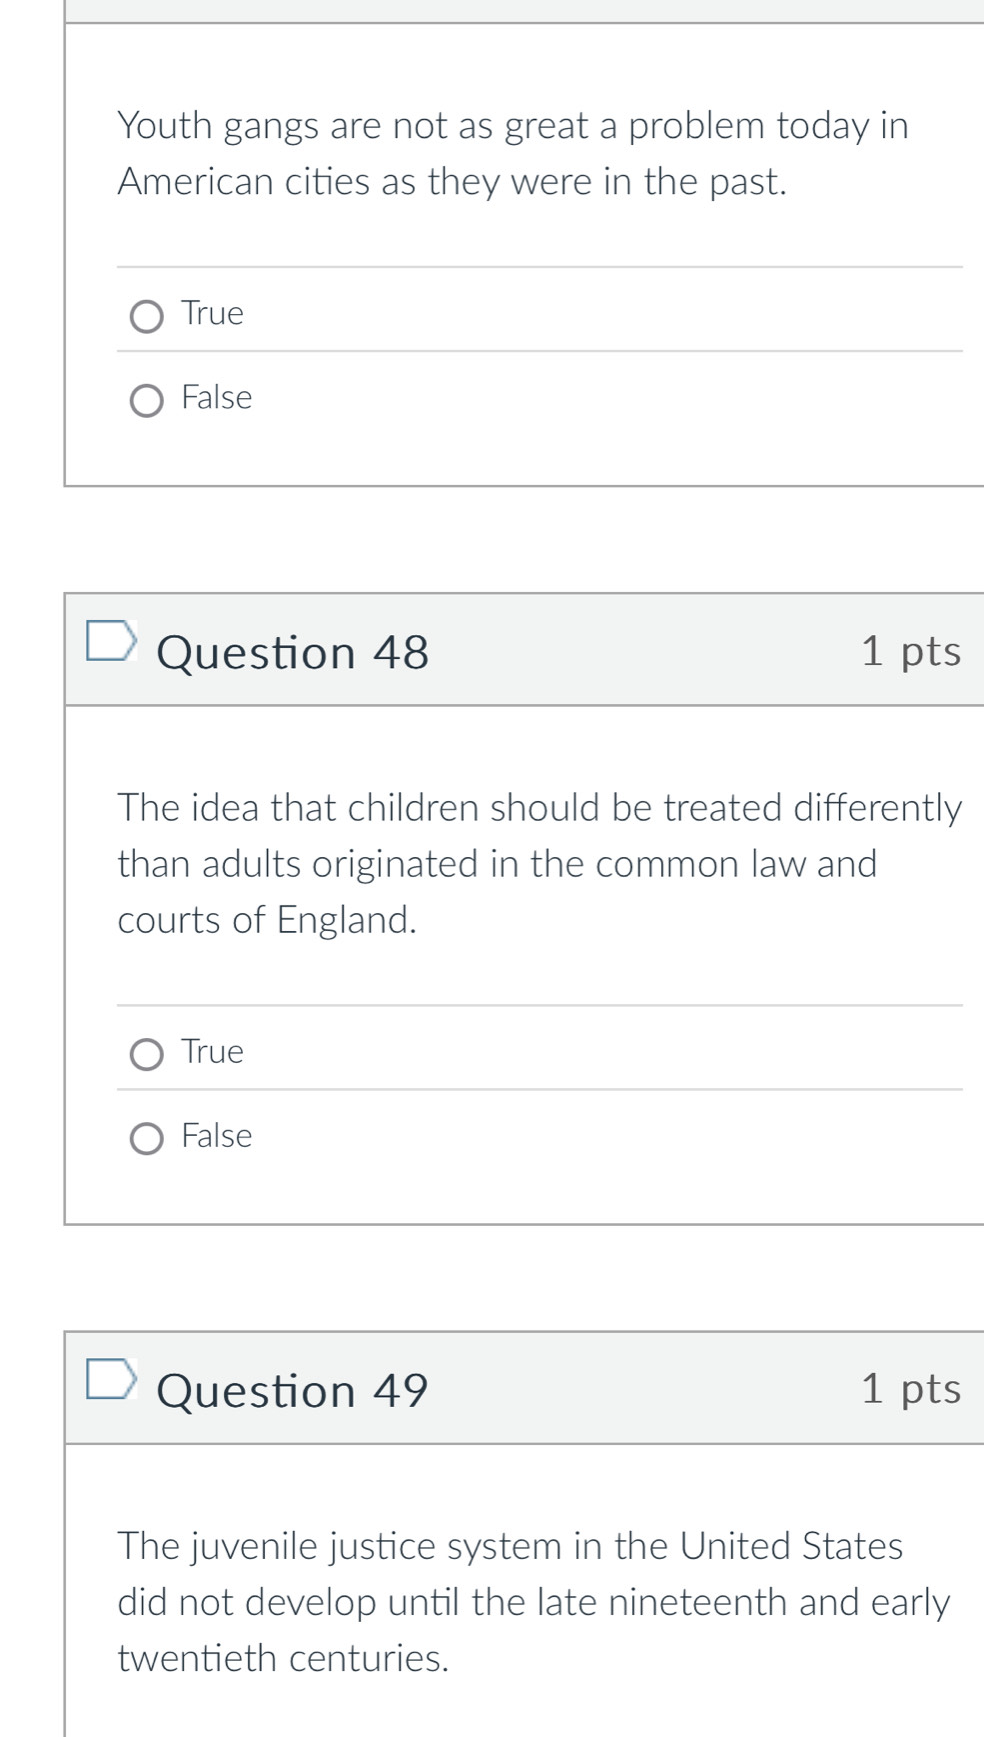Click the 1 pts label of Question 48
The image size is (984, 1737).
911,651
